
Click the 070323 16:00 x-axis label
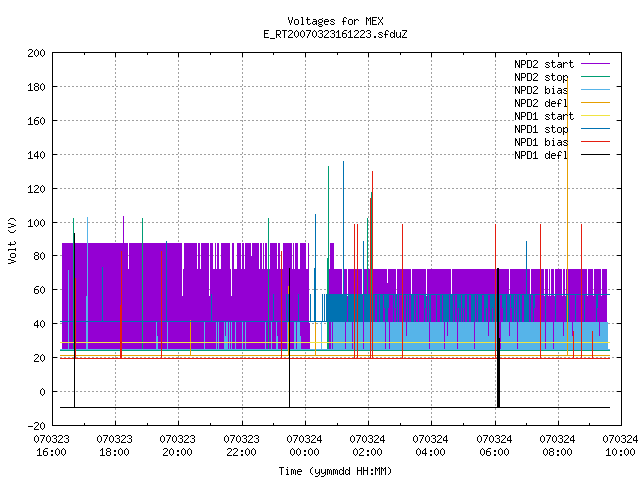(51, 446)
